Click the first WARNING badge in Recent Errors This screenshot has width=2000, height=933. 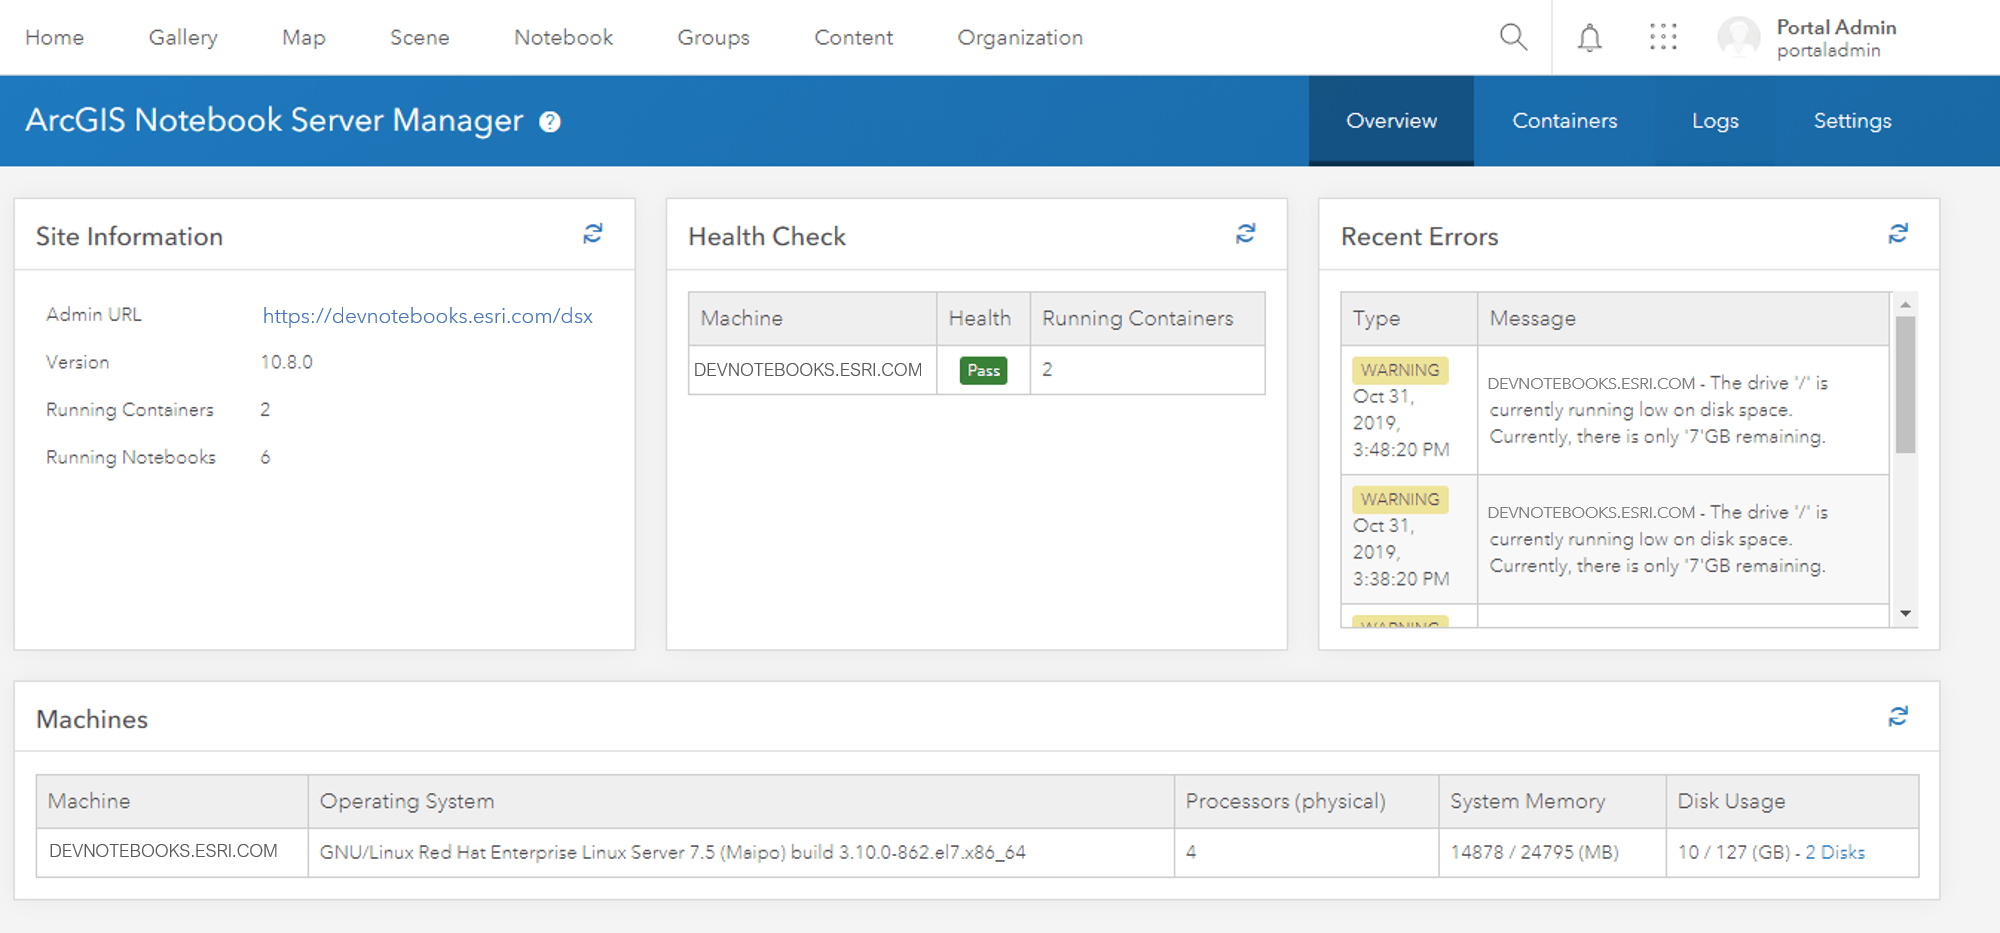coord(1400,369)
